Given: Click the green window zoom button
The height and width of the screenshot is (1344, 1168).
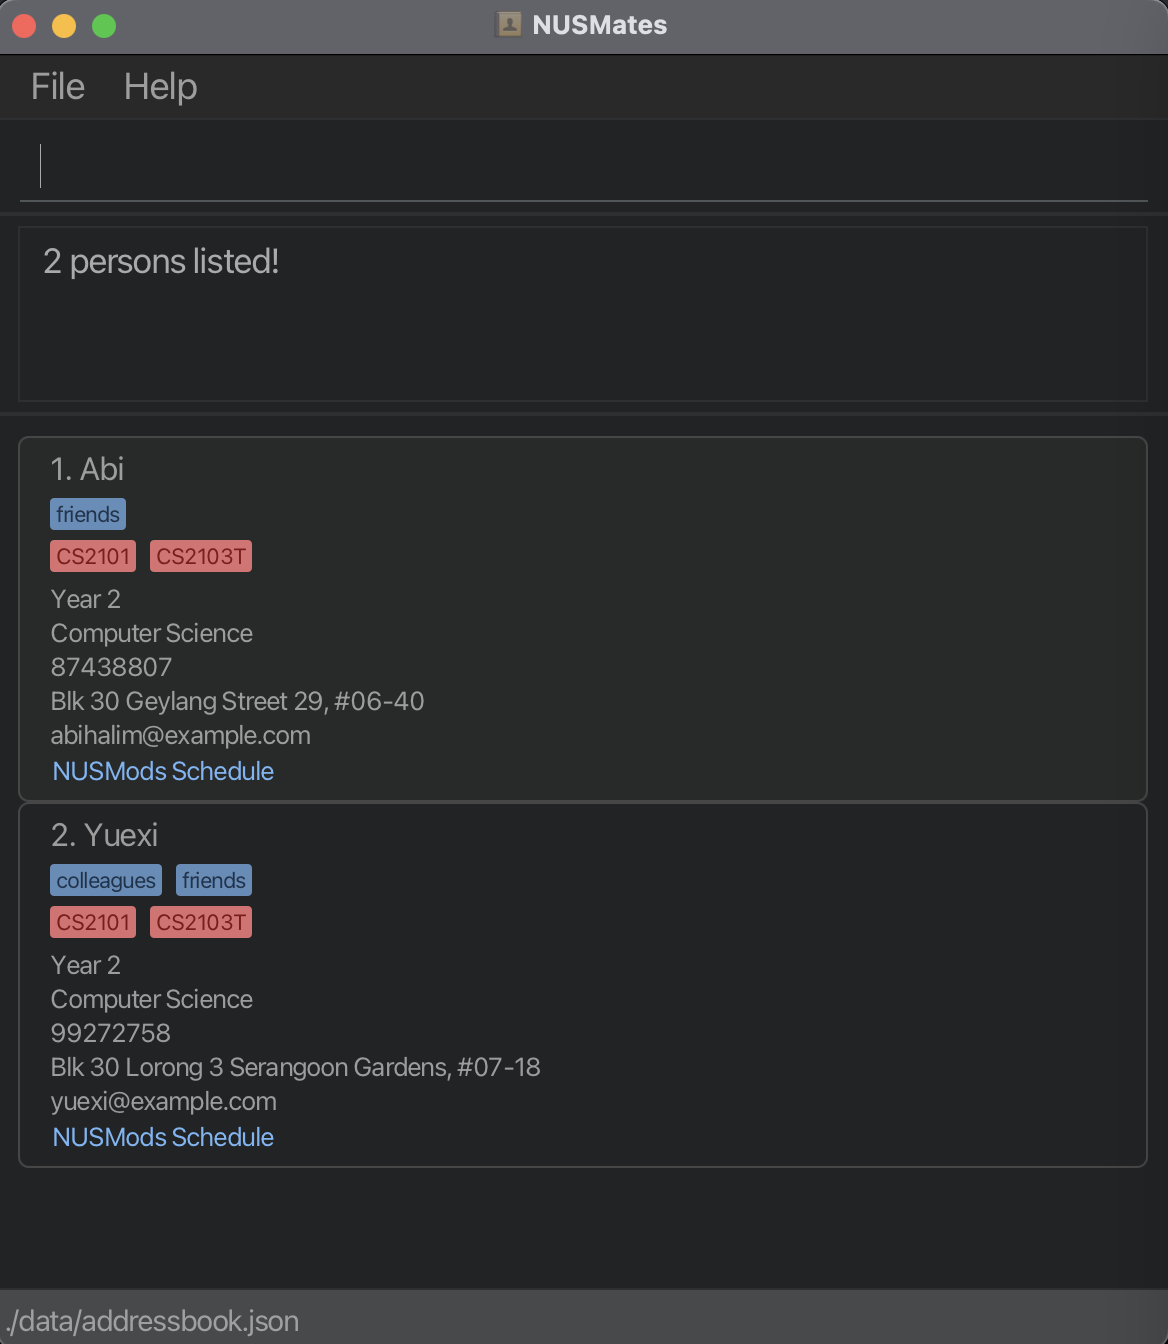Looking at the screenshot, I should 104,26.
